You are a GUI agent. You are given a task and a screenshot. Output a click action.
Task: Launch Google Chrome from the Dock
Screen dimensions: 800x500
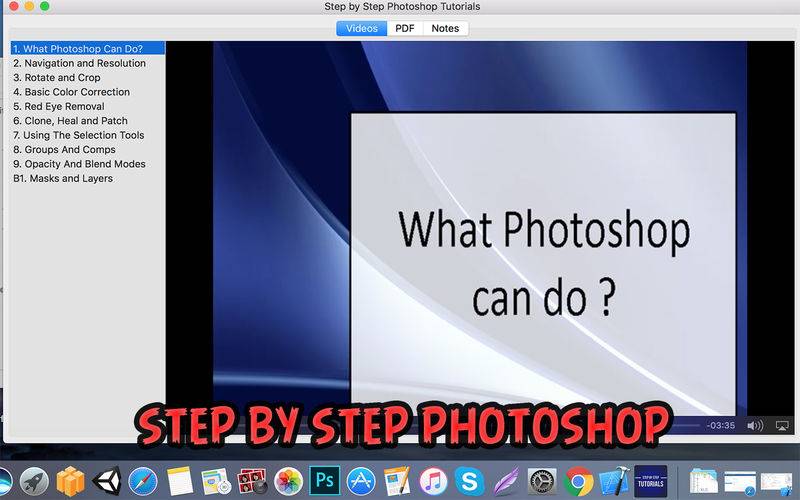coord(578,481)
